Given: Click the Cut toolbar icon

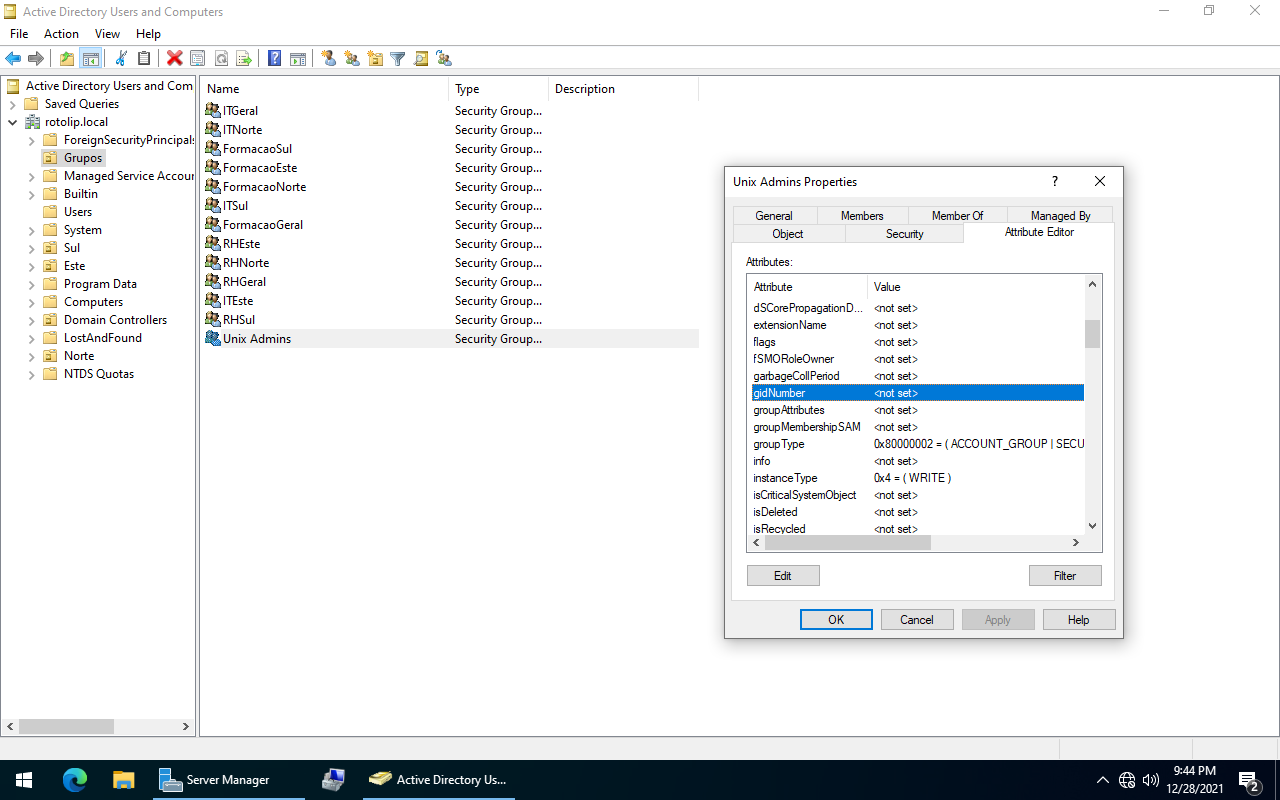Looking at the screenshot, I should (122, 58).
